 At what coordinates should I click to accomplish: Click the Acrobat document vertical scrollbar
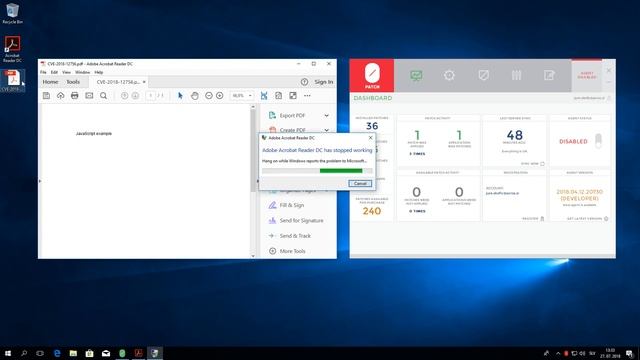click(x=253, y=181)
